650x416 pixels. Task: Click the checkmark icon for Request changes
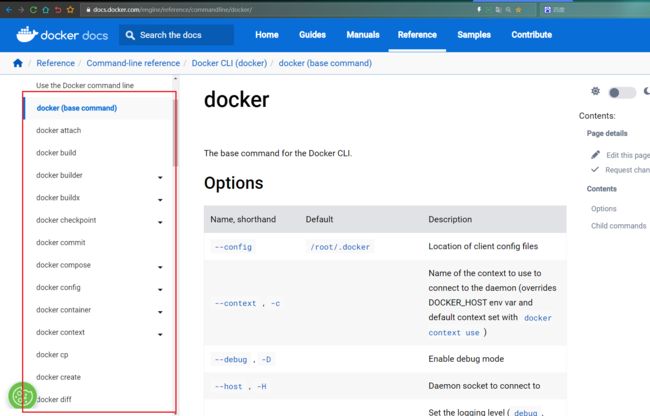(595, 169)
